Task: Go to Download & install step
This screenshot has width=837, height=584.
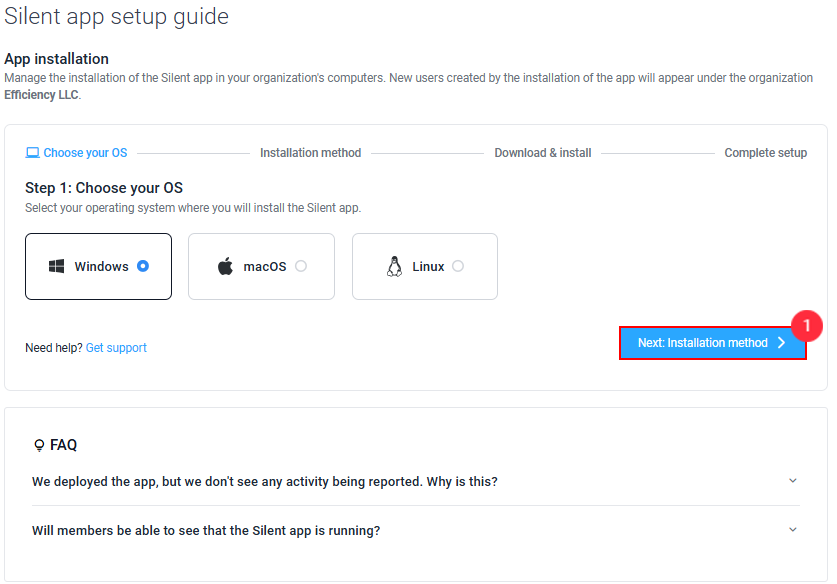Action: [543, 153]
